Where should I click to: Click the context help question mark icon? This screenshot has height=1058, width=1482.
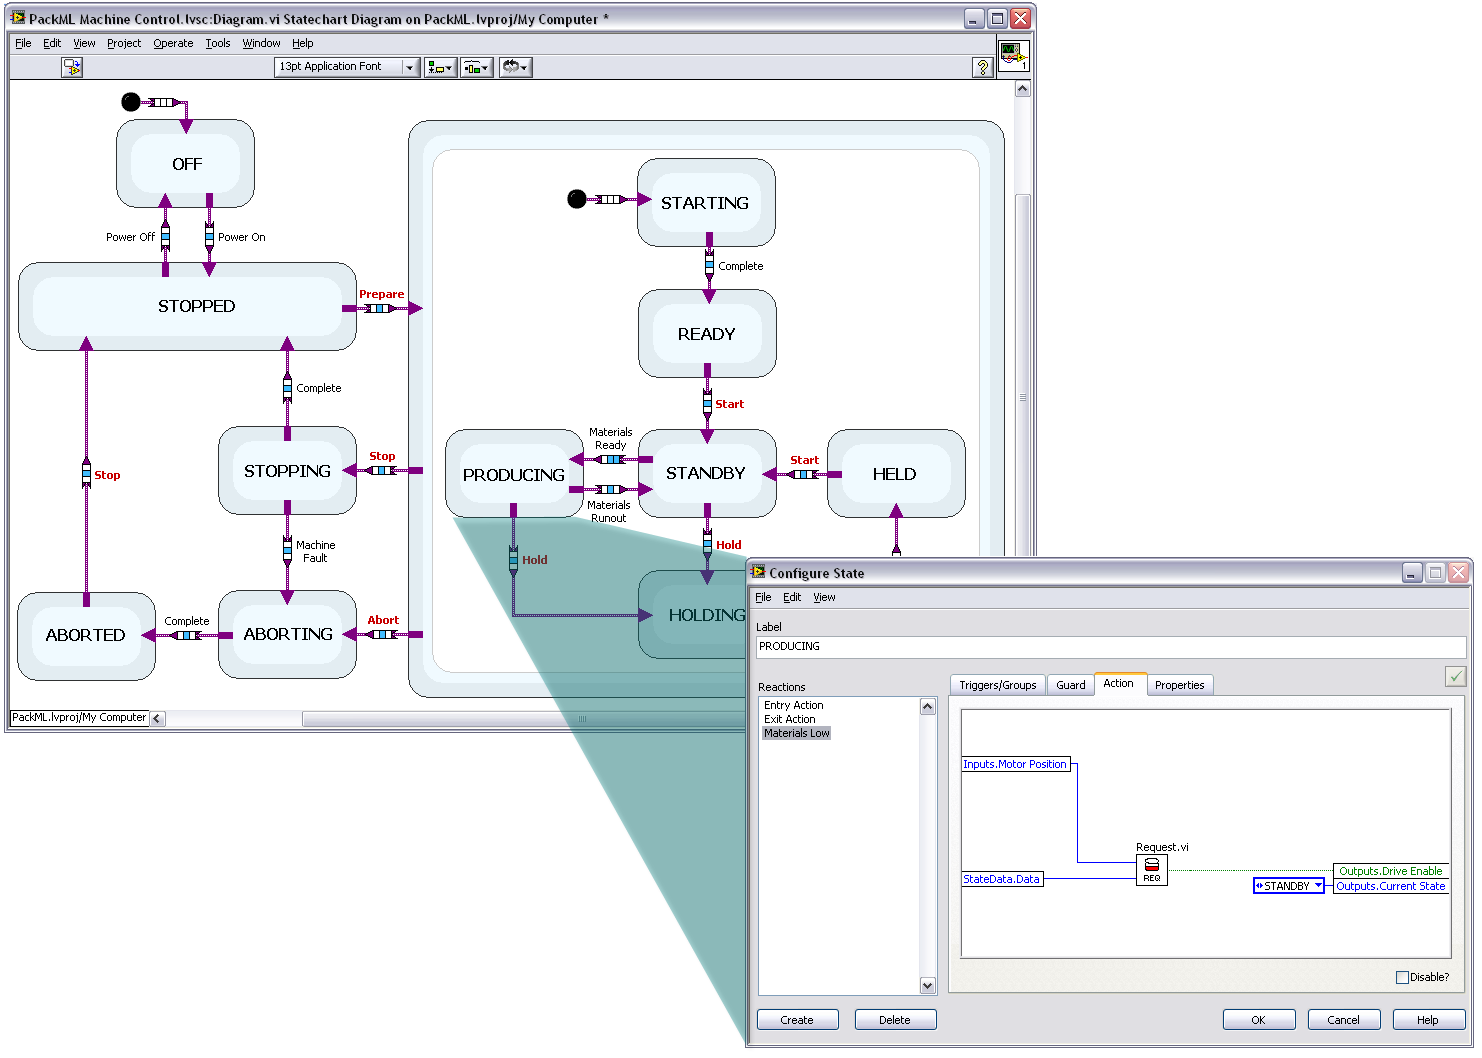983,67
